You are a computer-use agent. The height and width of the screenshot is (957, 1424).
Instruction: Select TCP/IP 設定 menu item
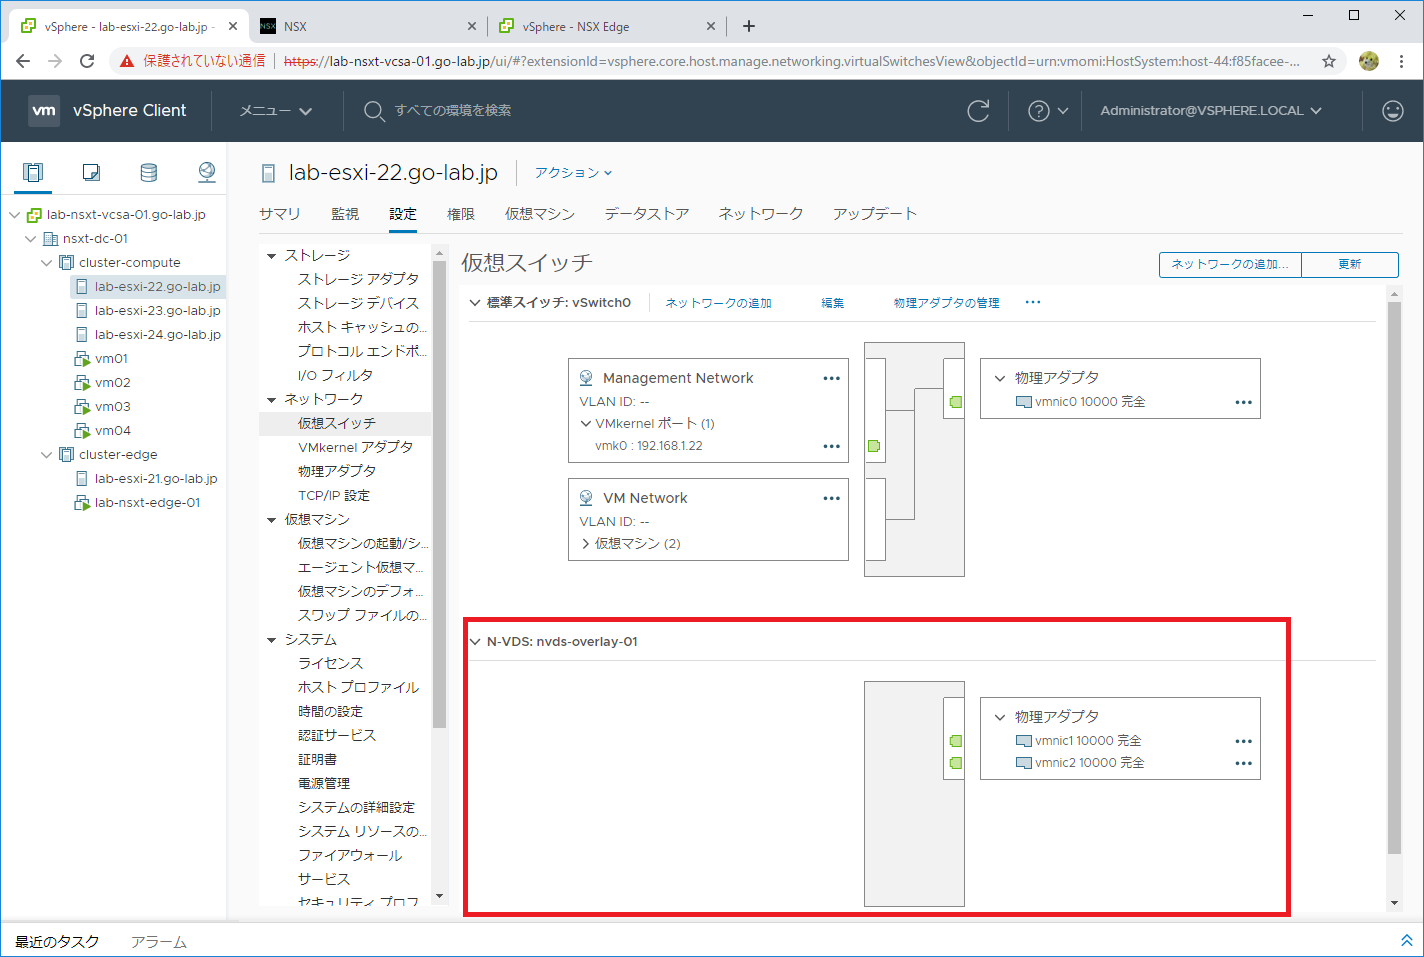click(334, 495)
